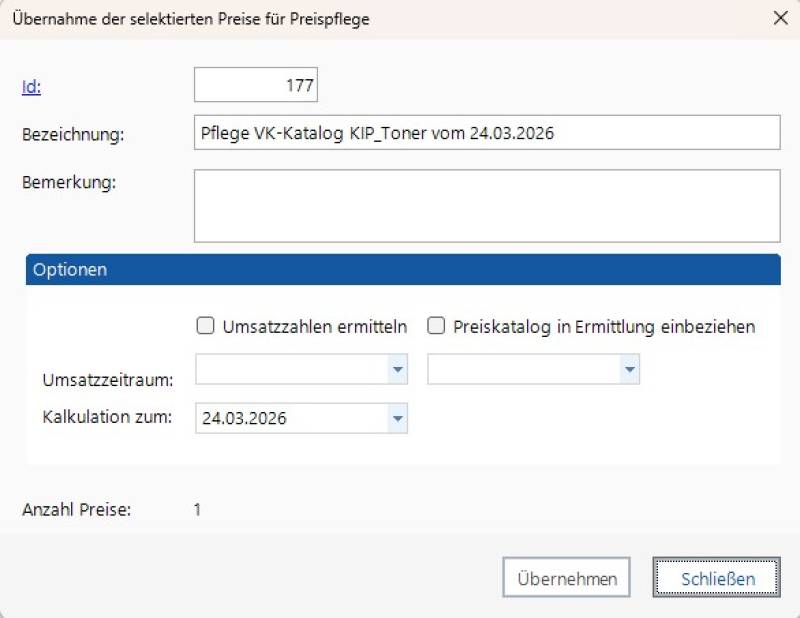
Task: Click the Id field showing 177
Action: (255, 86)
